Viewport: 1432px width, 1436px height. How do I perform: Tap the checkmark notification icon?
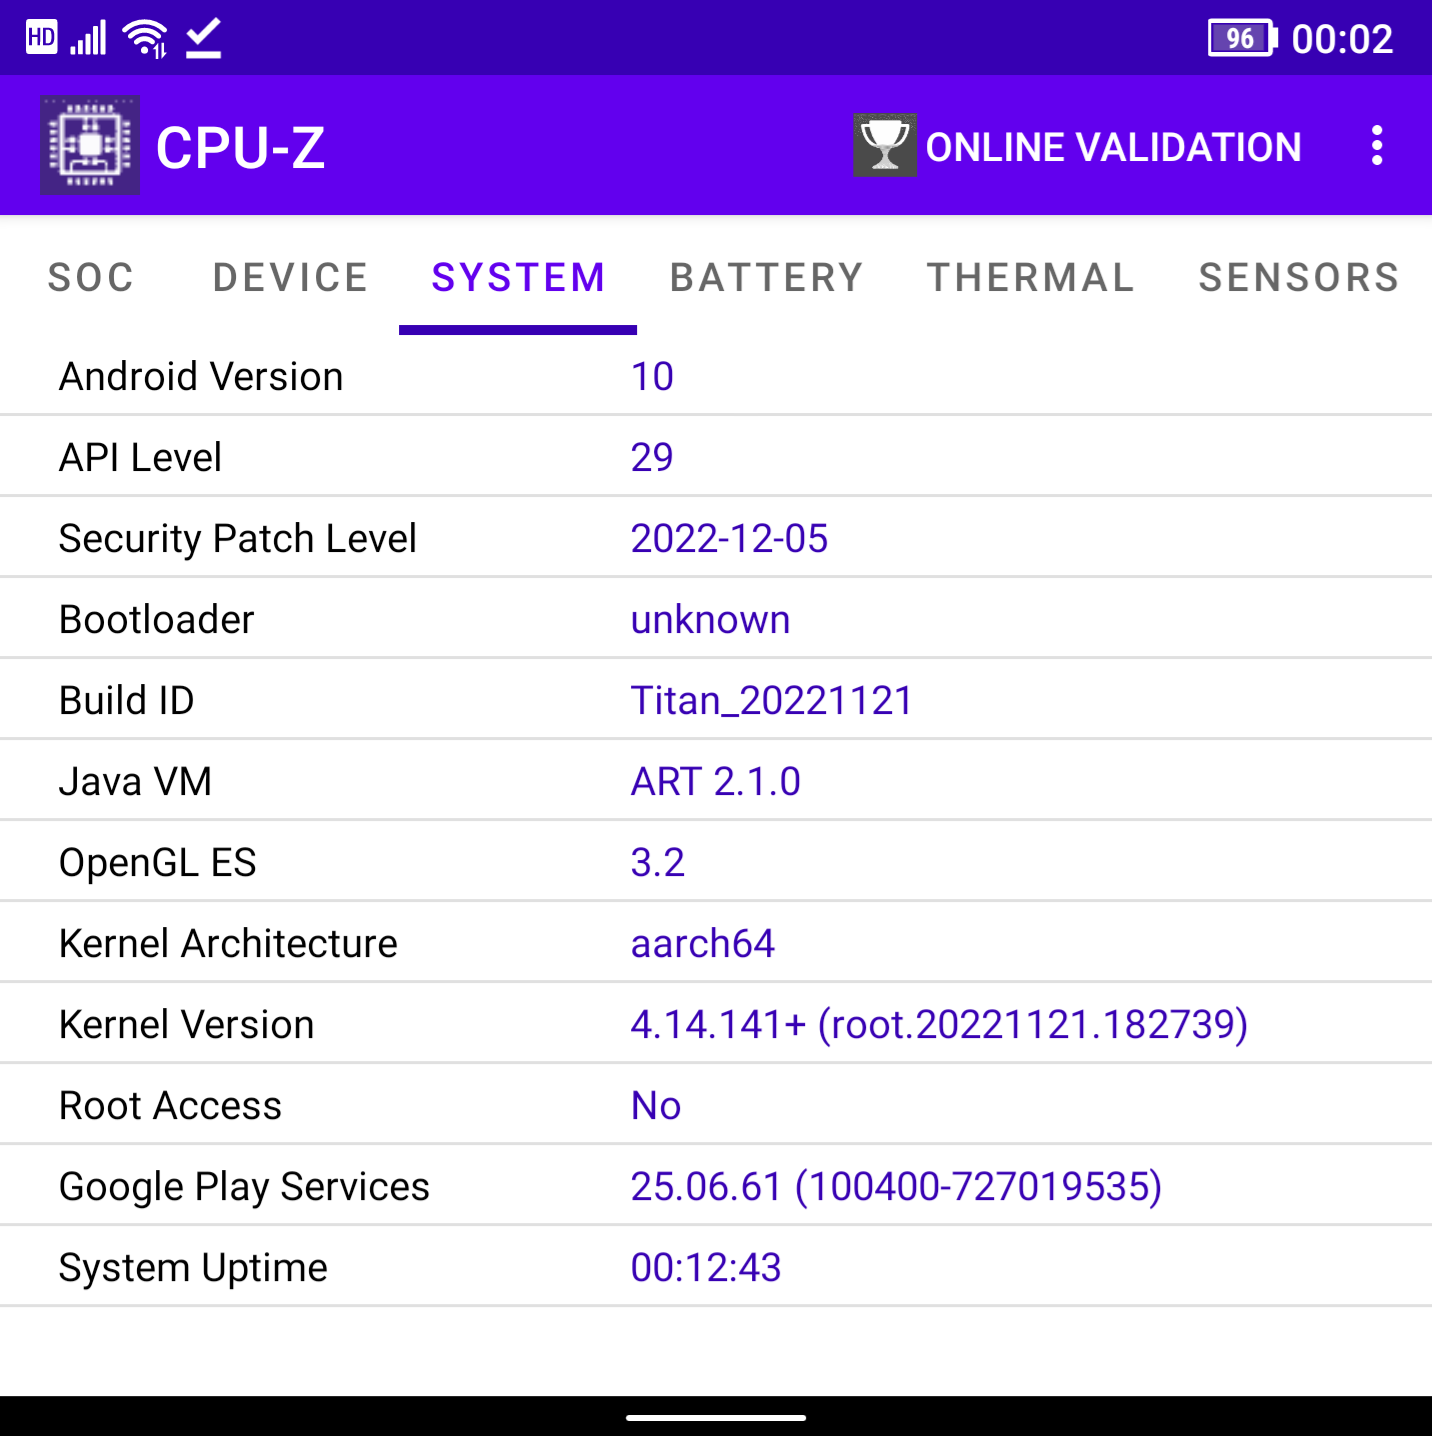202,37
